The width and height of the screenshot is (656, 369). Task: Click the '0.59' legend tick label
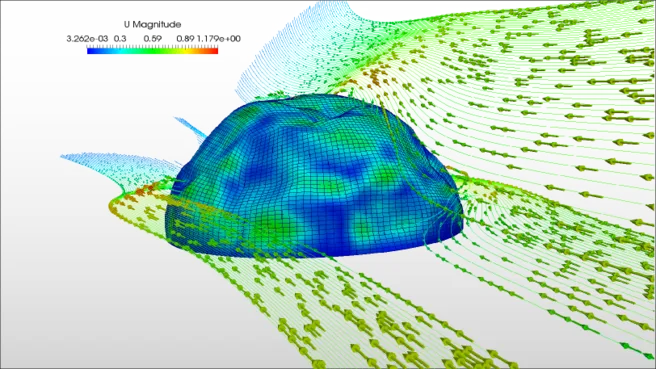(153, 39)
